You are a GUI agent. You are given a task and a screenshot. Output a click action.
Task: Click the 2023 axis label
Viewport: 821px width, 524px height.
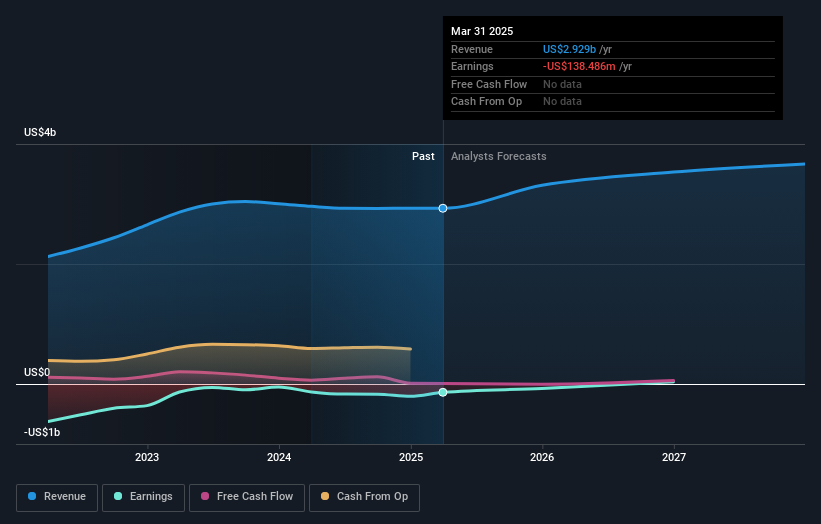[x=147, y=457]
